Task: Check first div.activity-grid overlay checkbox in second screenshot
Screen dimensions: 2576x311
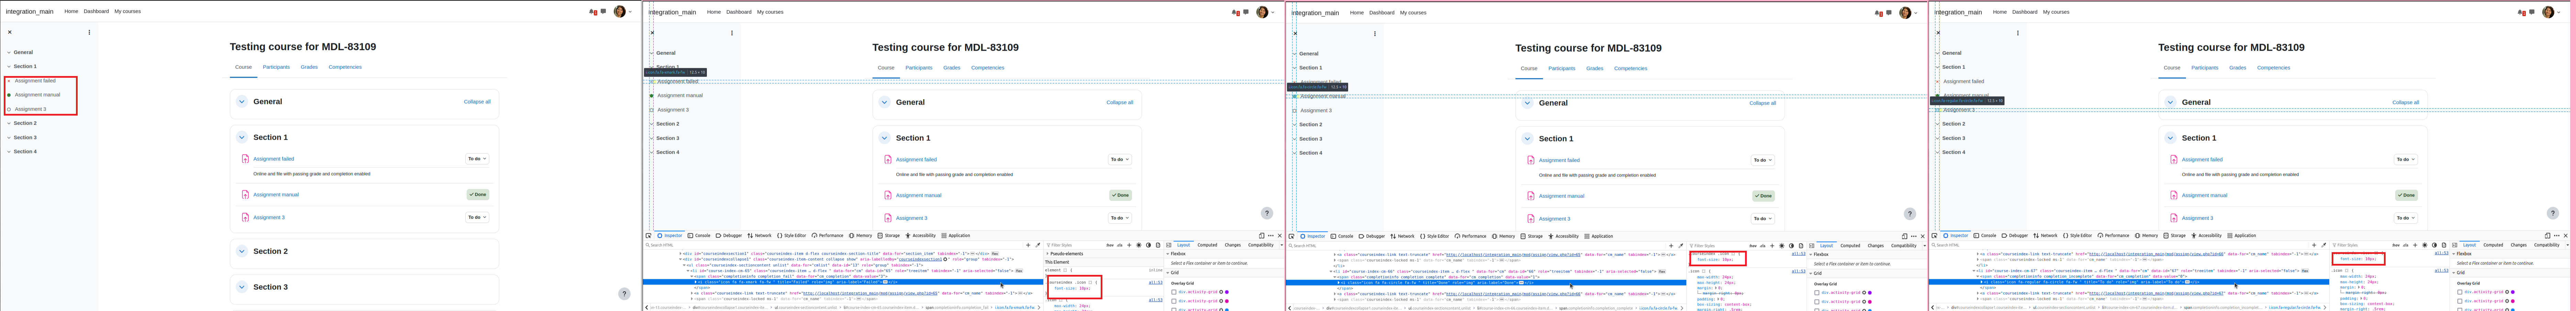Action: (x=1174, y=292)
